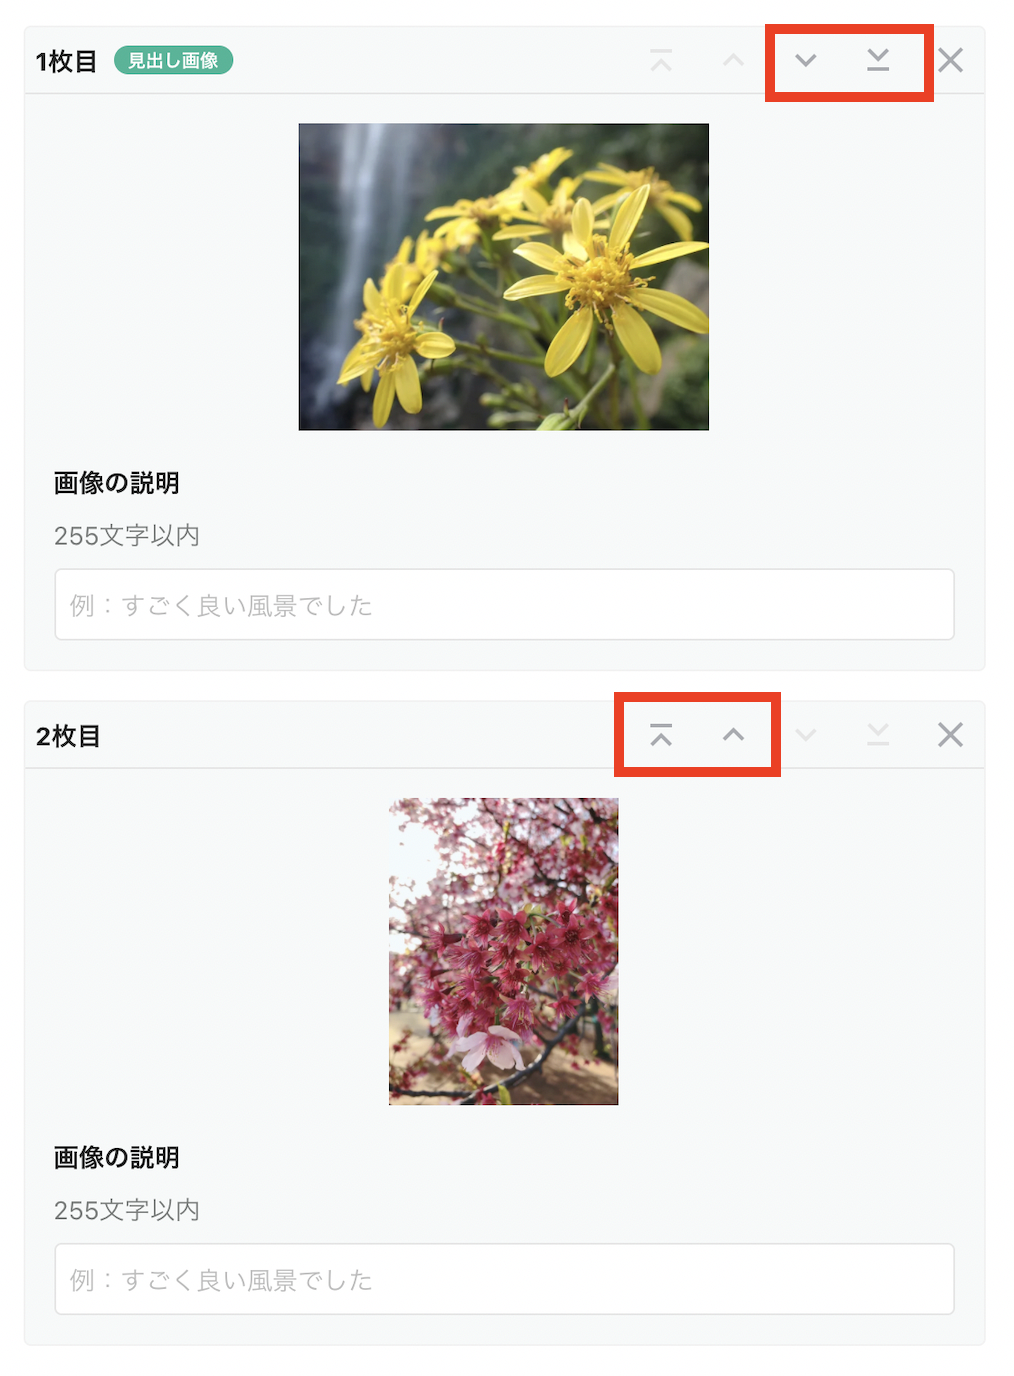Click first 画像の説明 label
Screen dimensions: 1014x1376
tap(117, 483)
